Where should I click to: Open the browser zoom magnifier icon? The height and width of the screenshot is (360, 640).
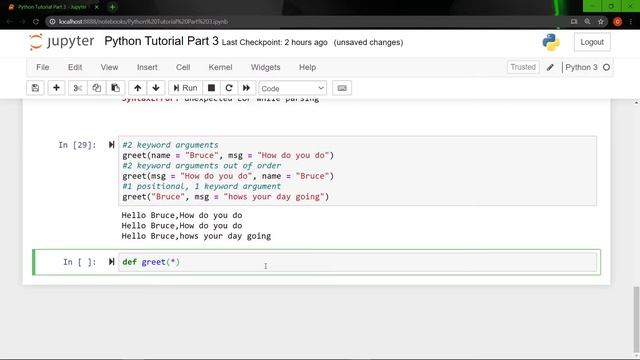[587, 22]
